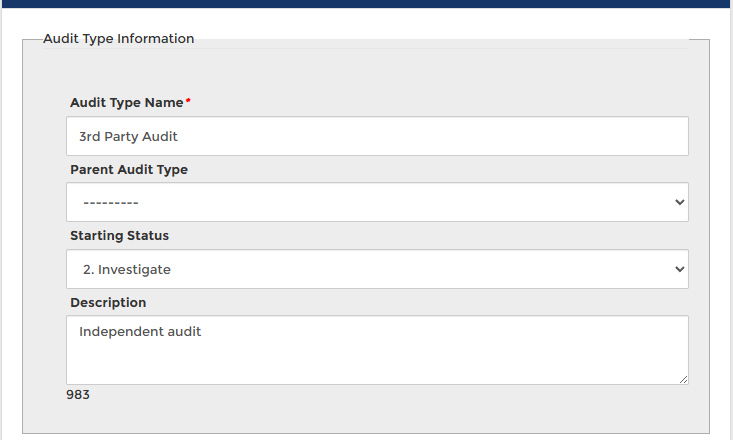This screenshot has height=440, width=733.
Task: Place cursor in "Independent audit" text
Action: (x=140, y=331)
